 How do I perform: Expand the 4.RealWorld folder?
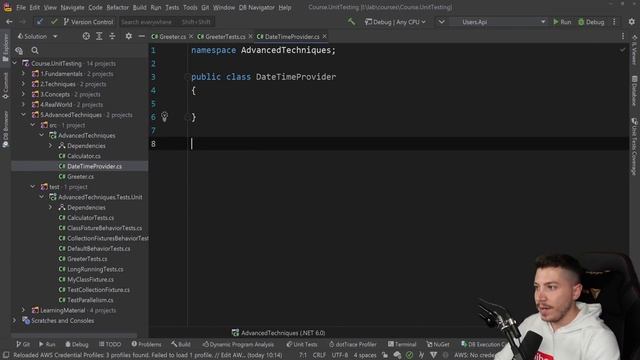click(23, 104)
